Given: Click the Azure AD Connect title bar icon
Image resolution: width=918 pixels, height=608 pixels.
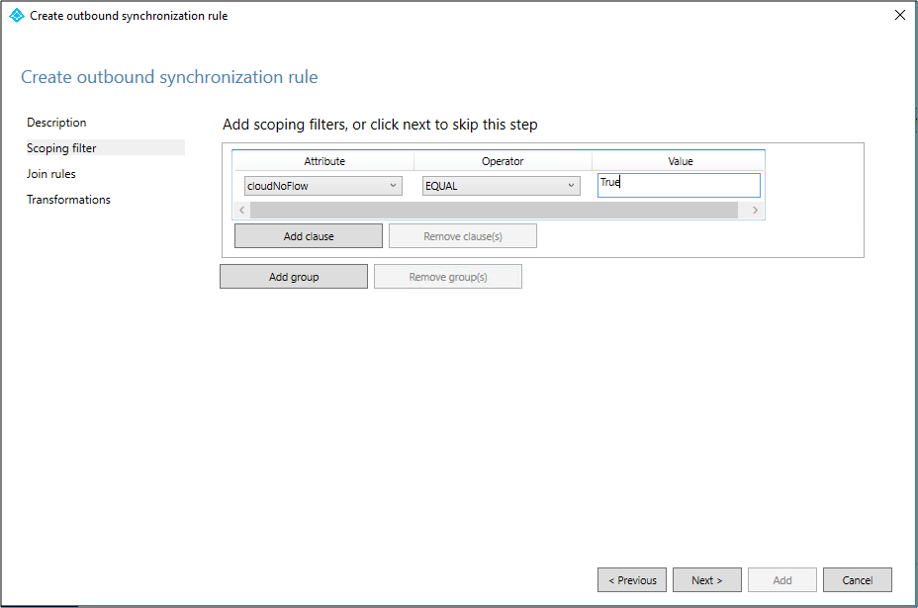Looking at the screenshot, I should click(x=17, y=15).
